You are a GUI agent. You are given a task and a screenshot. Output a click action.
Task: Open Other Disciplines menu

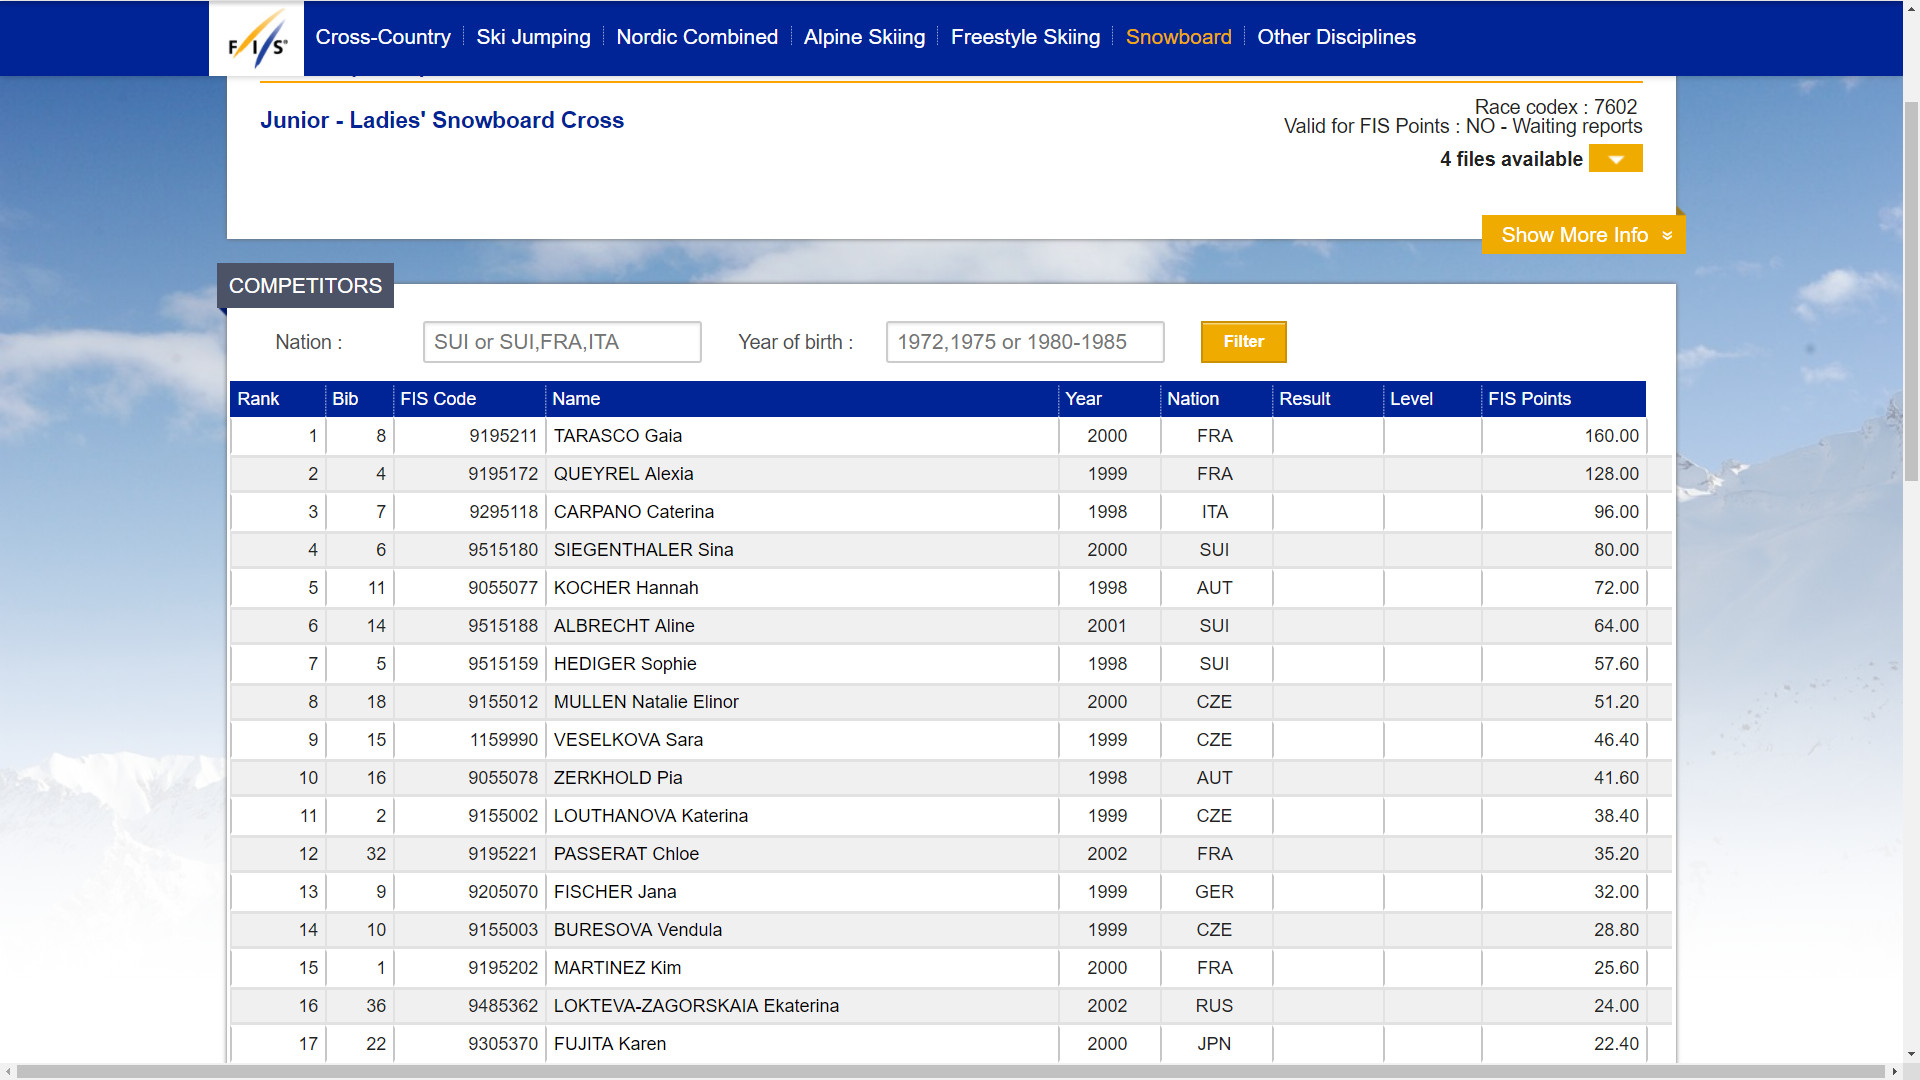(1336, 37)
